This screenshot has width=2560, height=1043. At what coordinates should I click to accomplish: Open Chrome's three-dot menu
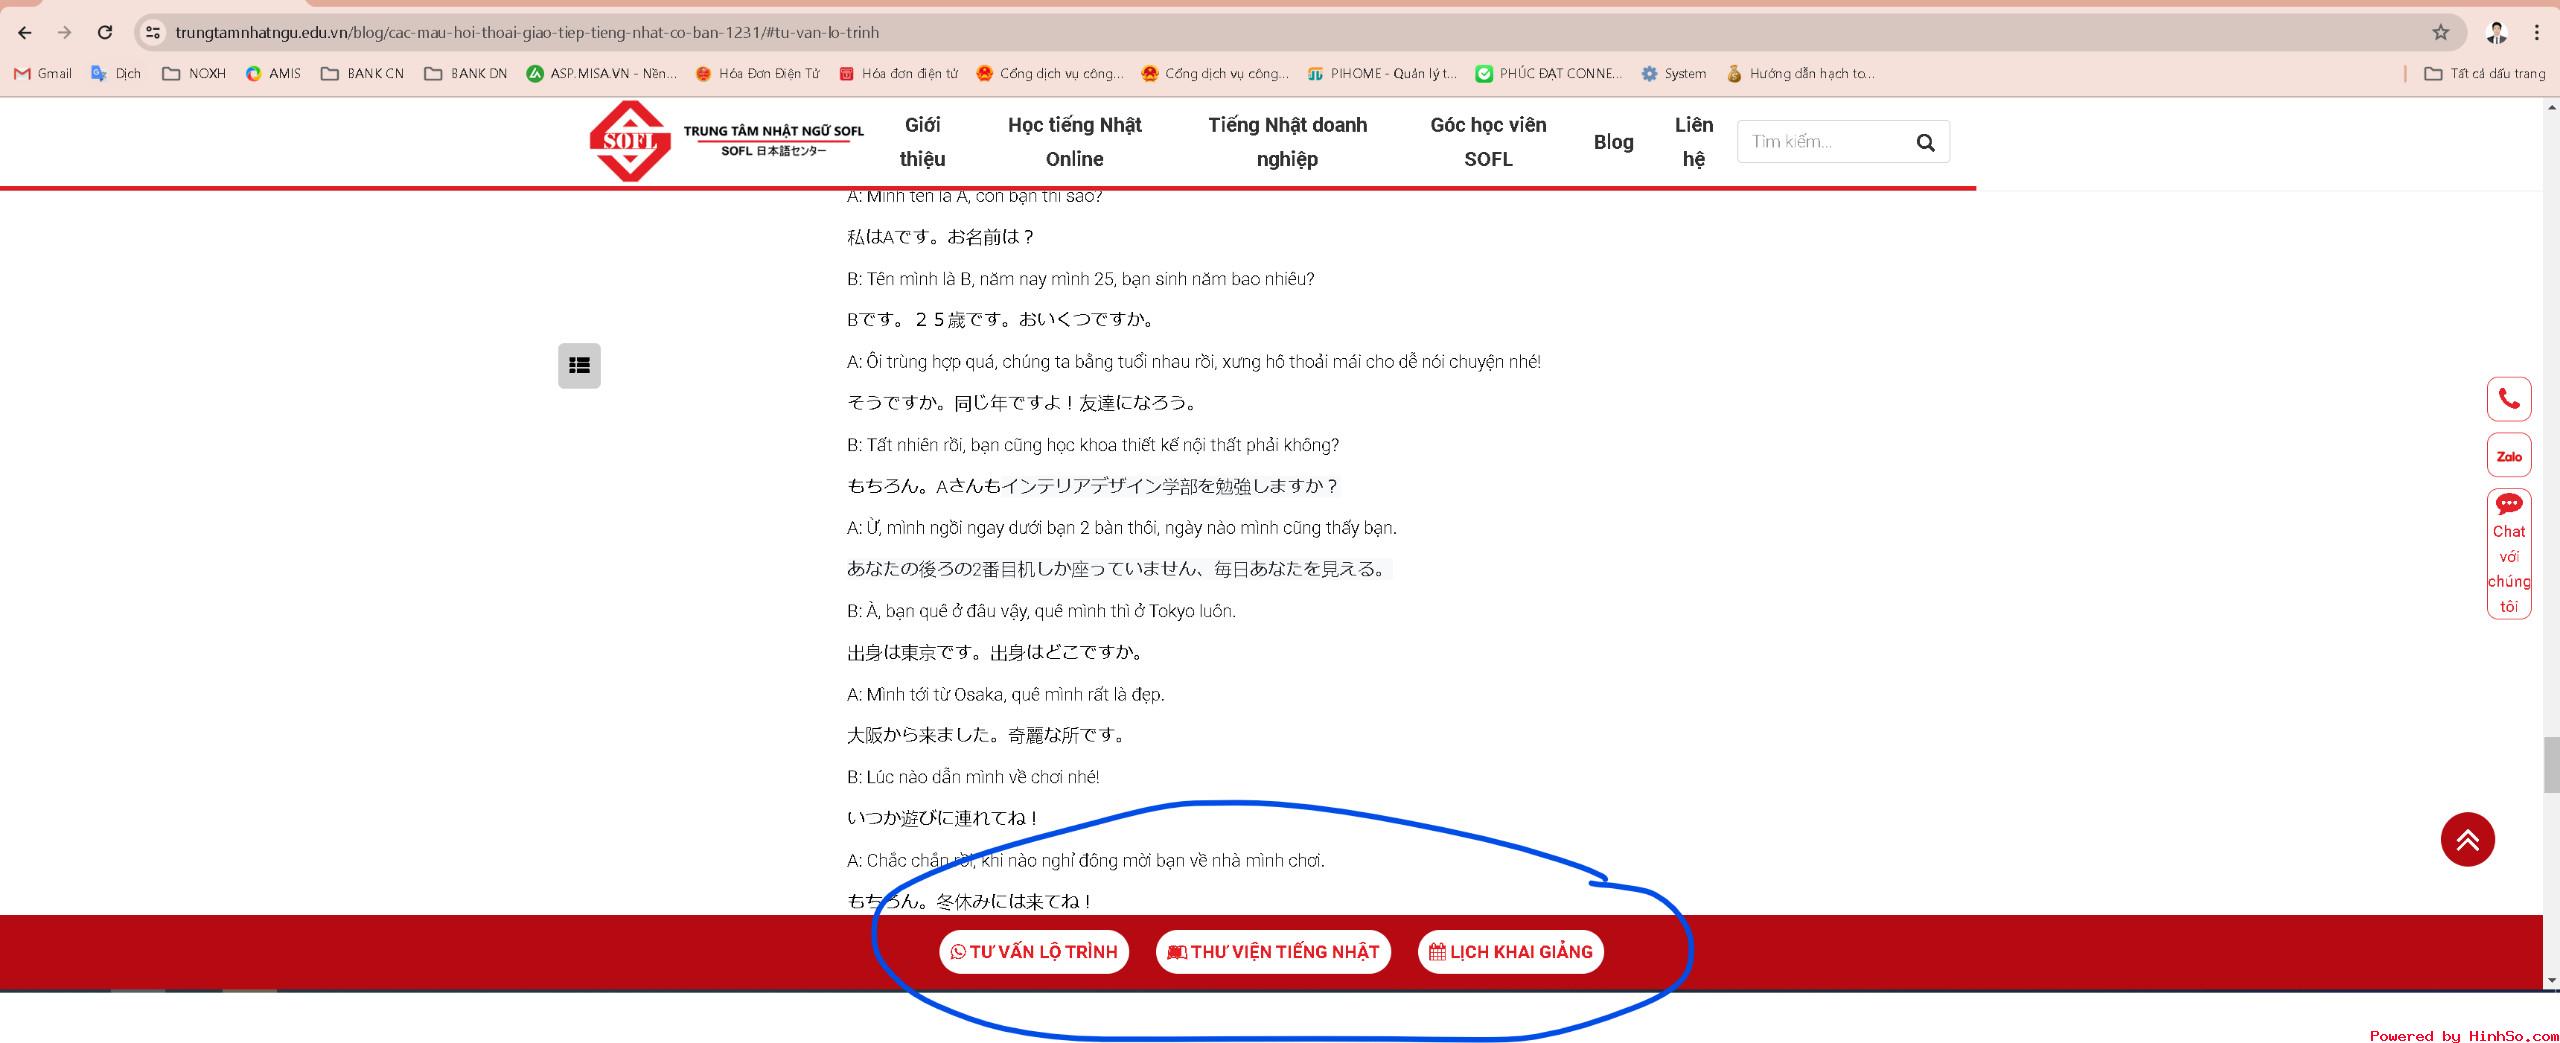coord(2537,32)
